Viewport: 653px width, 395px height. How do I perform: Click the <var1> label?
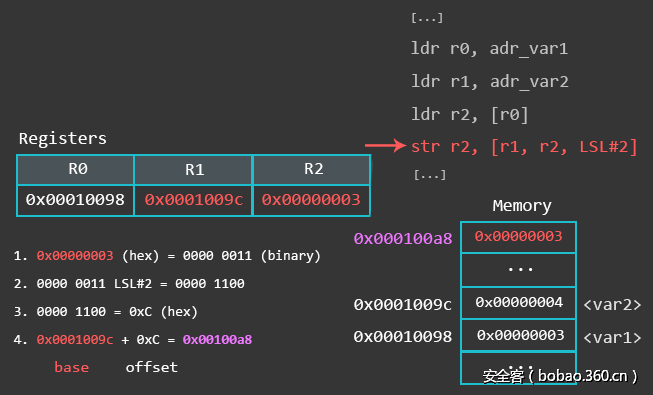612,338
